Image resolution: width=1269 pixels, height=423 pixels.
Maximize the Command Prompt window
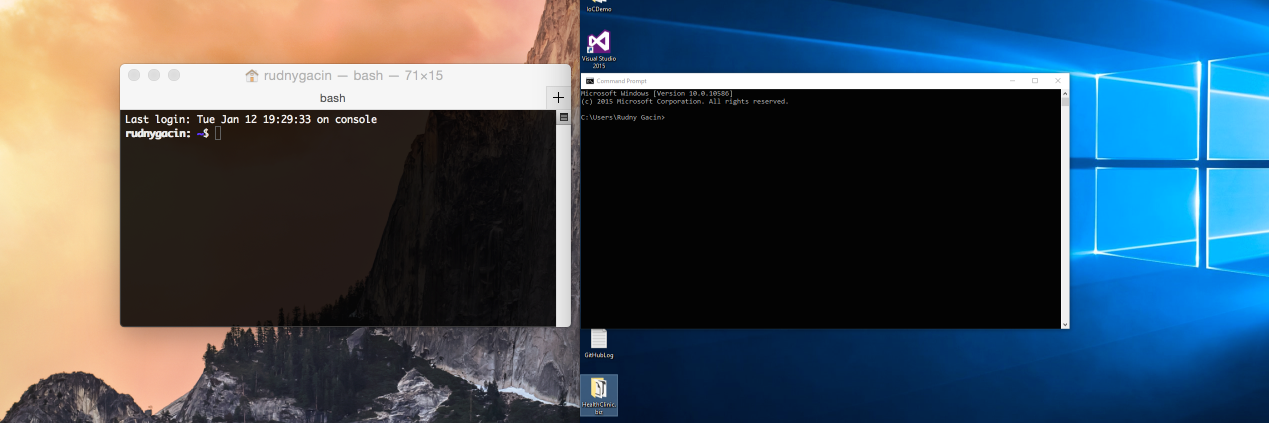[1035, 80]
